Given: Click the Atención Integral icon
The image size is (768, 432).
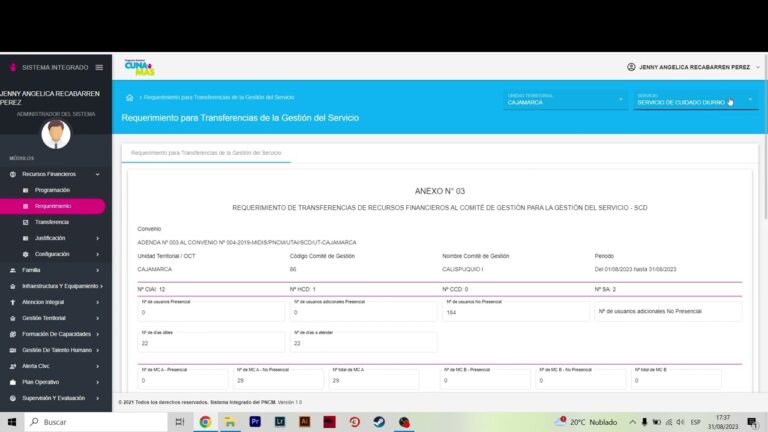Looking at the screenshot, I should [13, 302].
